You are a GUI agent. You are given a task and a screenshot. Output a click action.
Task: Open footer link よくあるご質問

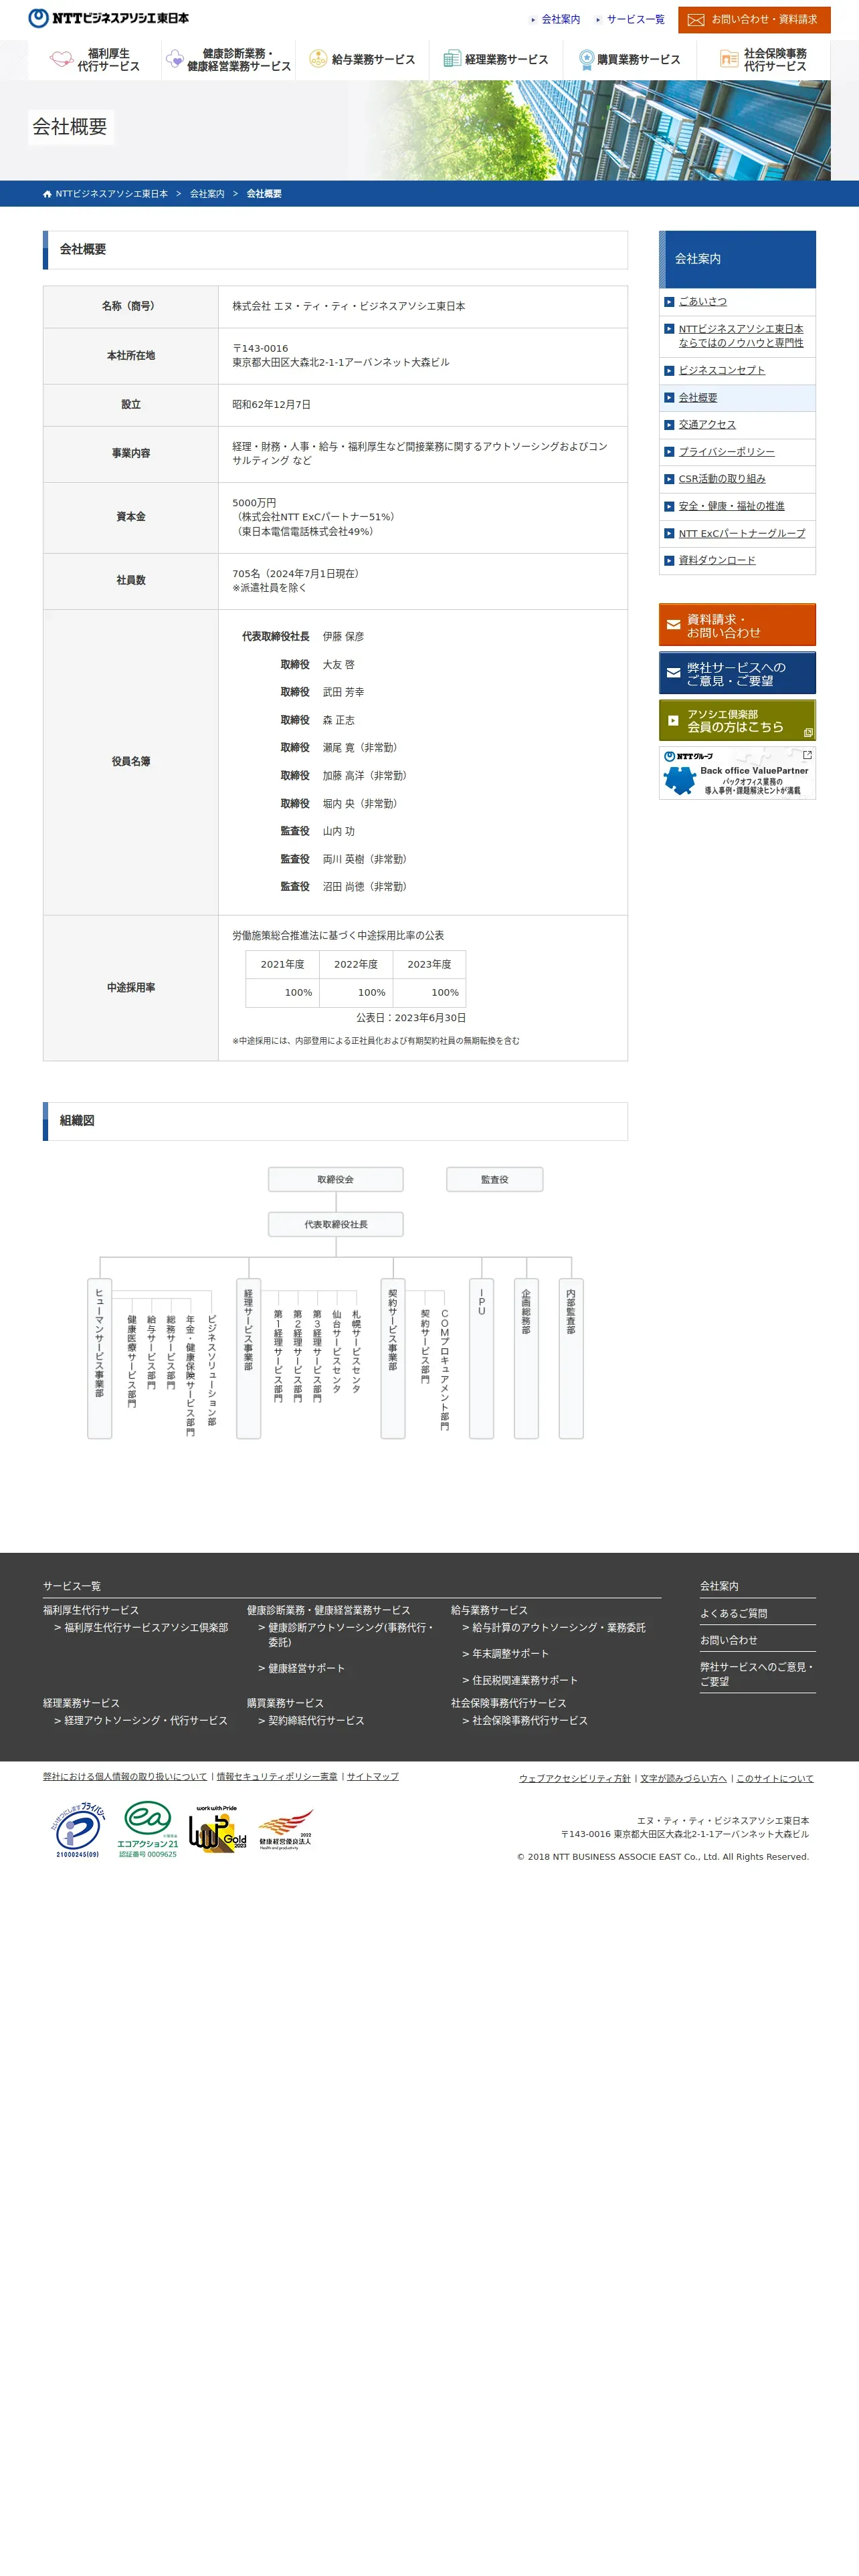734,1613
